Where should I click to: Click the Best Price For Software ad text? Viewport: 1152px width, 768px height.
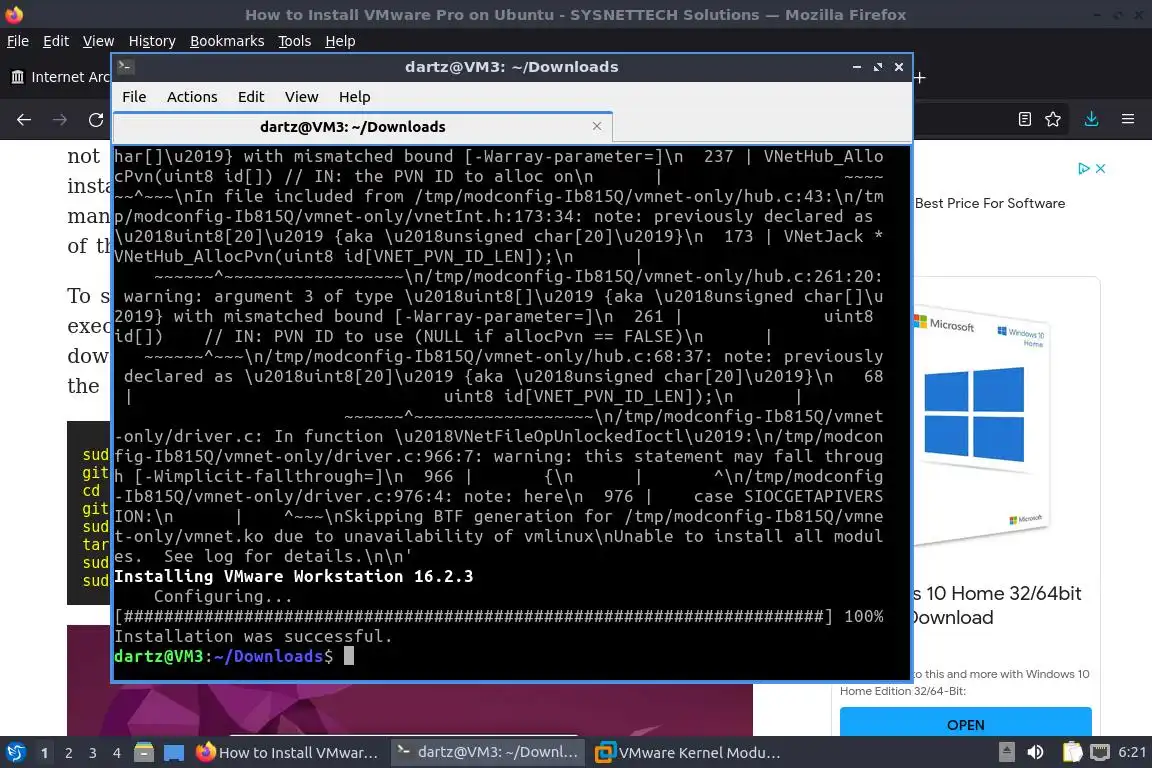990,204
